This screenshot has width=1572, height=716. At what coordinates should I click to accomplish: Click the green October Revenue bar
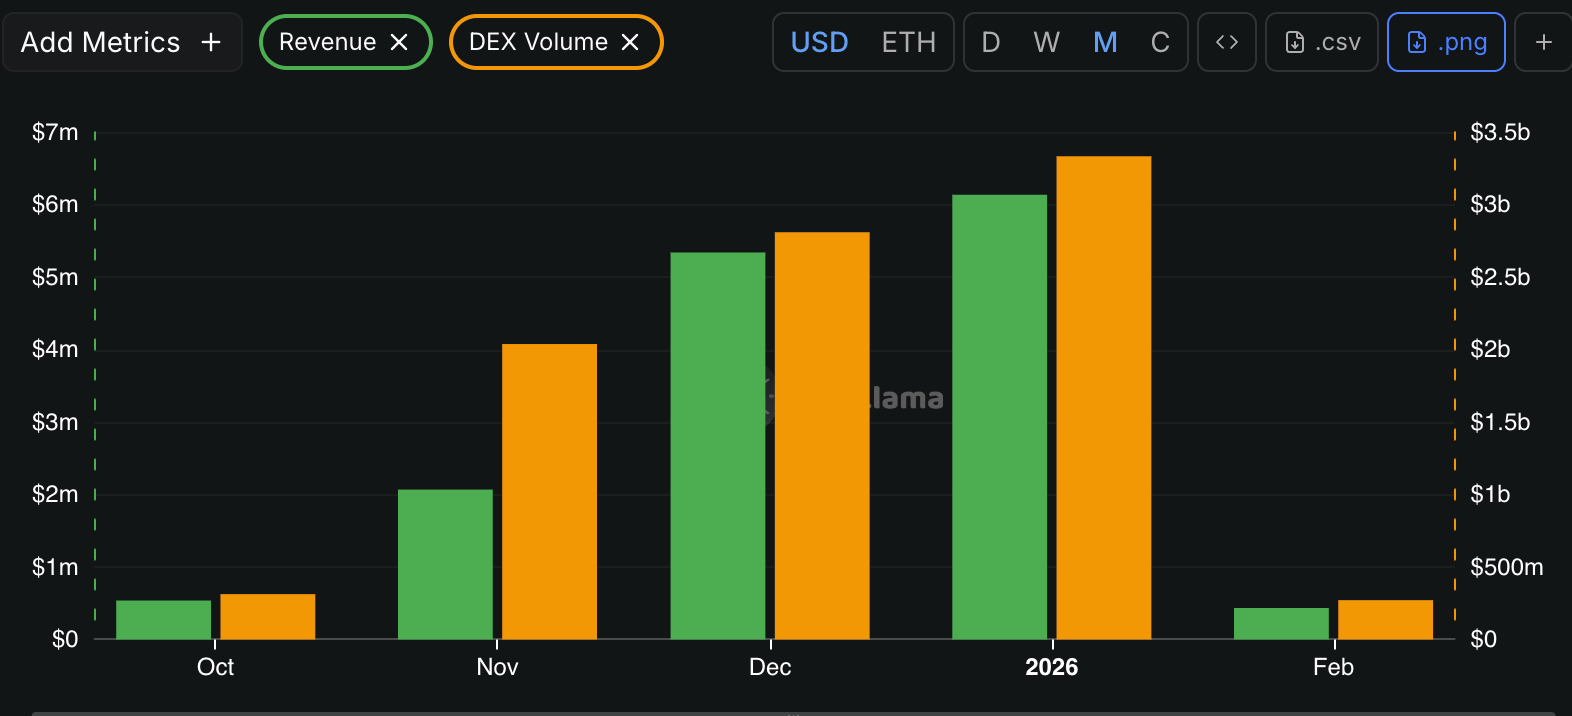[x=164, y=620]
